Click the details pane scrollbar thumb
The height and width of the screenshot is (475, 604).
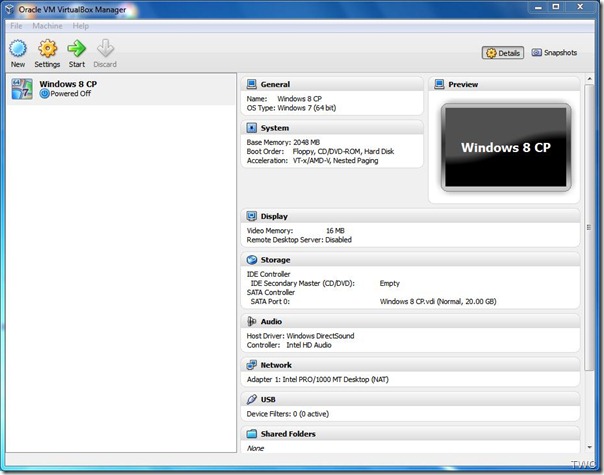(x=589, y=227)
